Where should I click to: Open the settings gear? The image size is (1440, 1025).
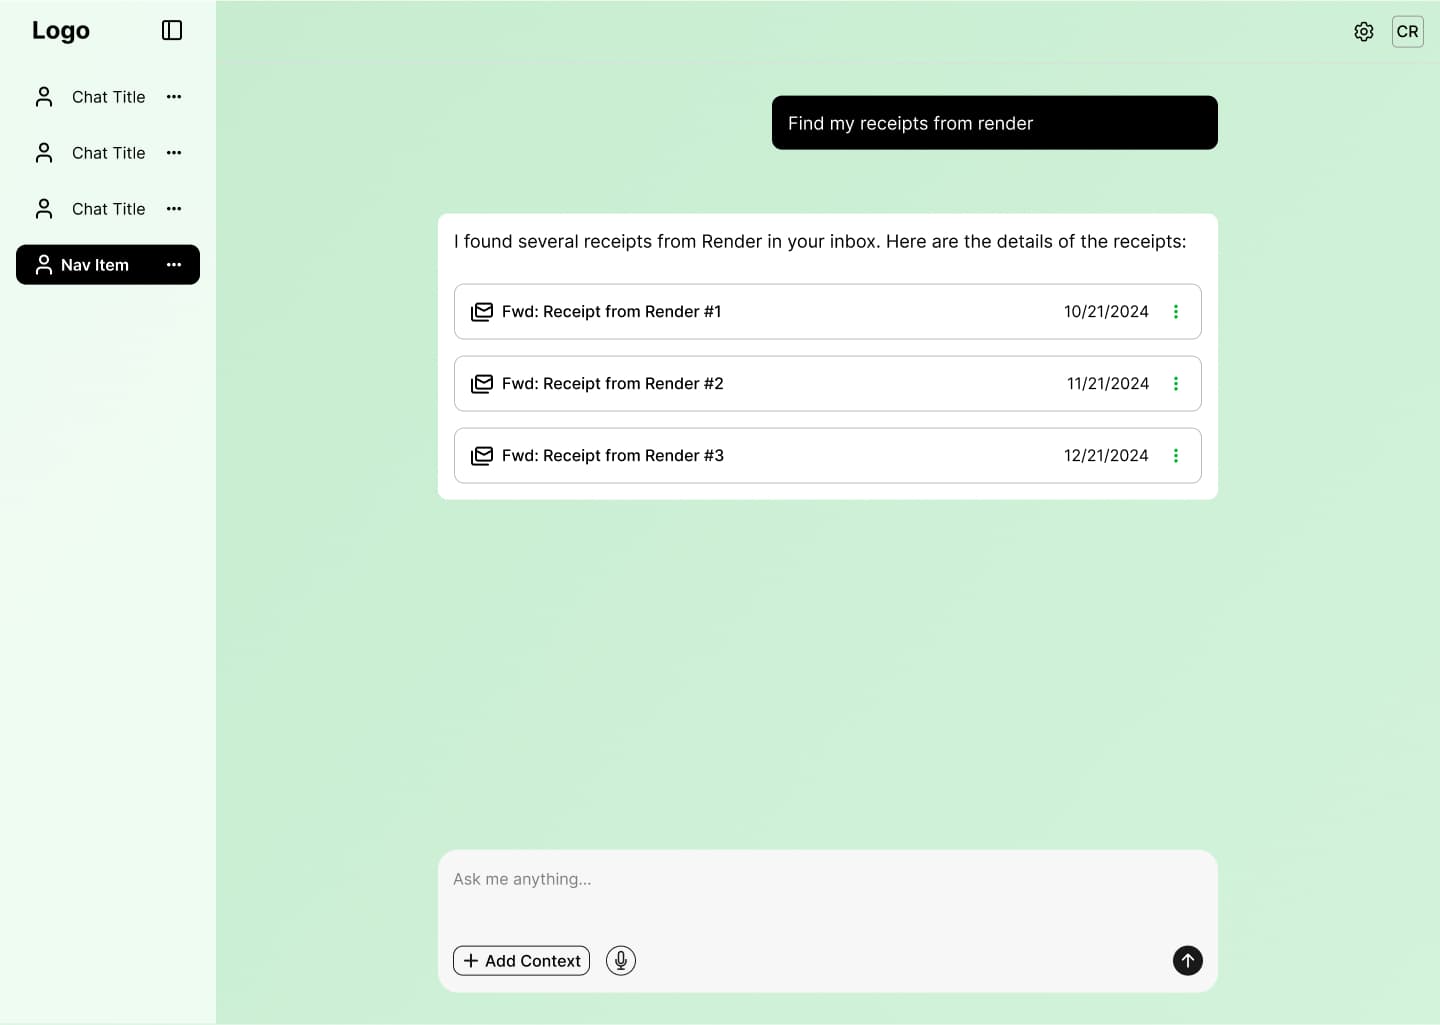click(1363, 32)
